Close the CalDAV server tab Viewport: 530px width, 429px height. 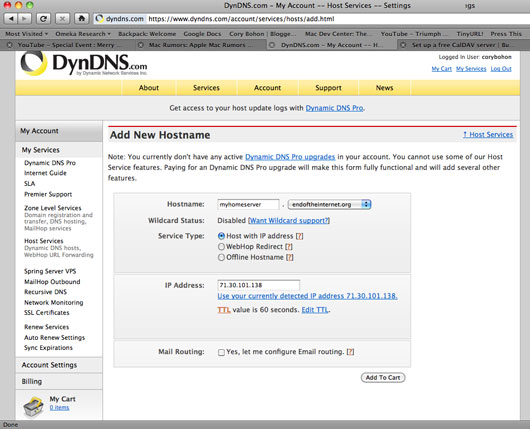(403, 45)
